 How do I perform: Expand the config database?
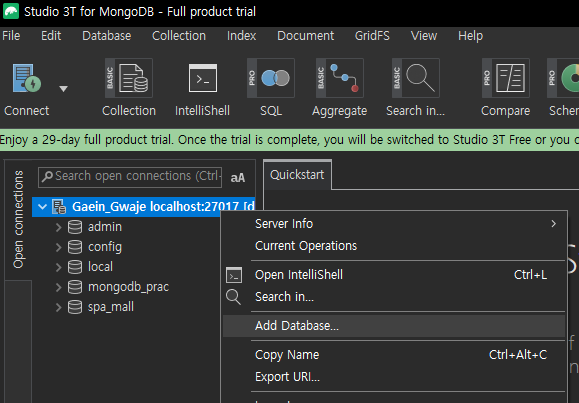[58, 247]
